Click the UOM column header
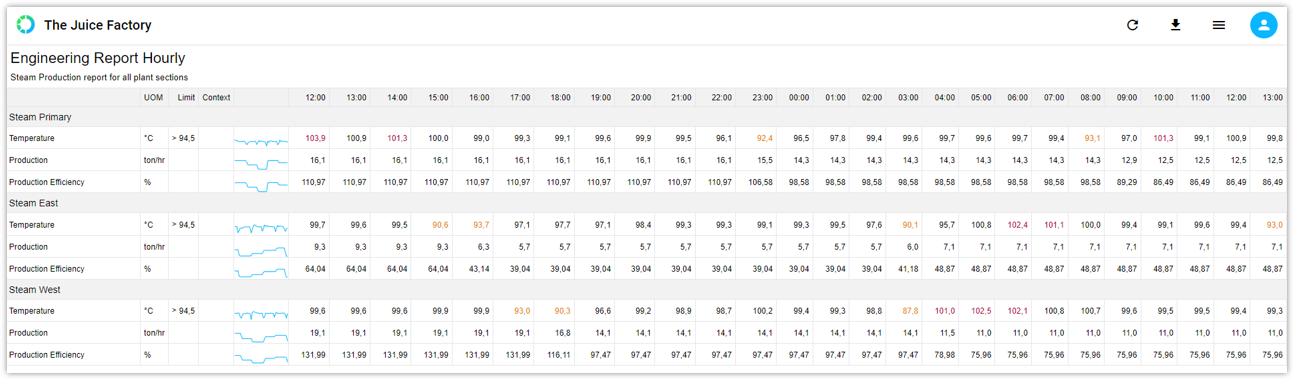This screenshot has height=380, width=1294. tap(153, 97)
